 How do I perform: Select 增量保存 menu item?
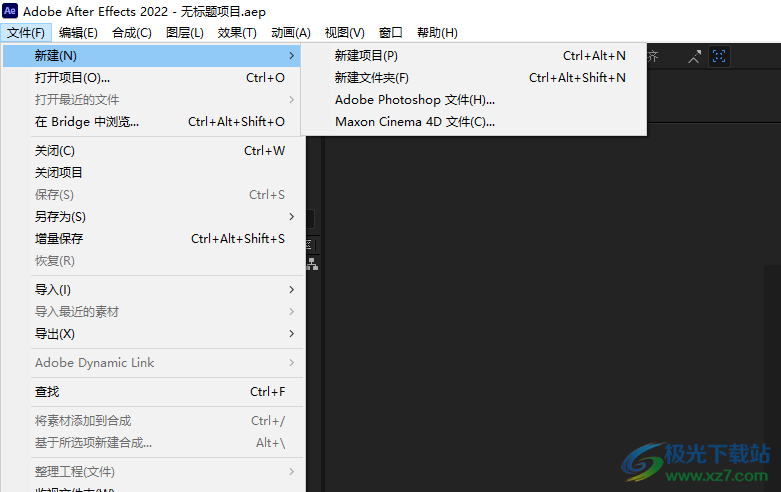tap(152, 239)
